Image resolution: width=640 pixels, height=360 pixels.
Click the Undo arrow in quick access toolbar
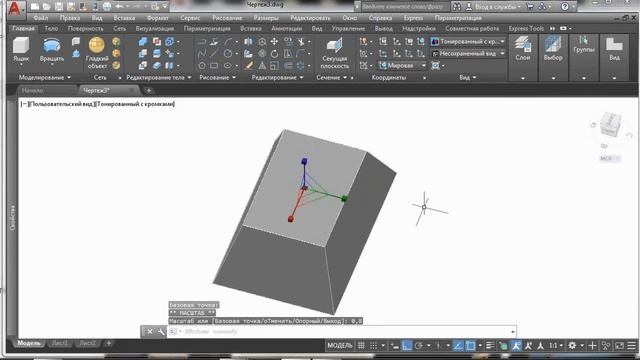coord(119,7)
